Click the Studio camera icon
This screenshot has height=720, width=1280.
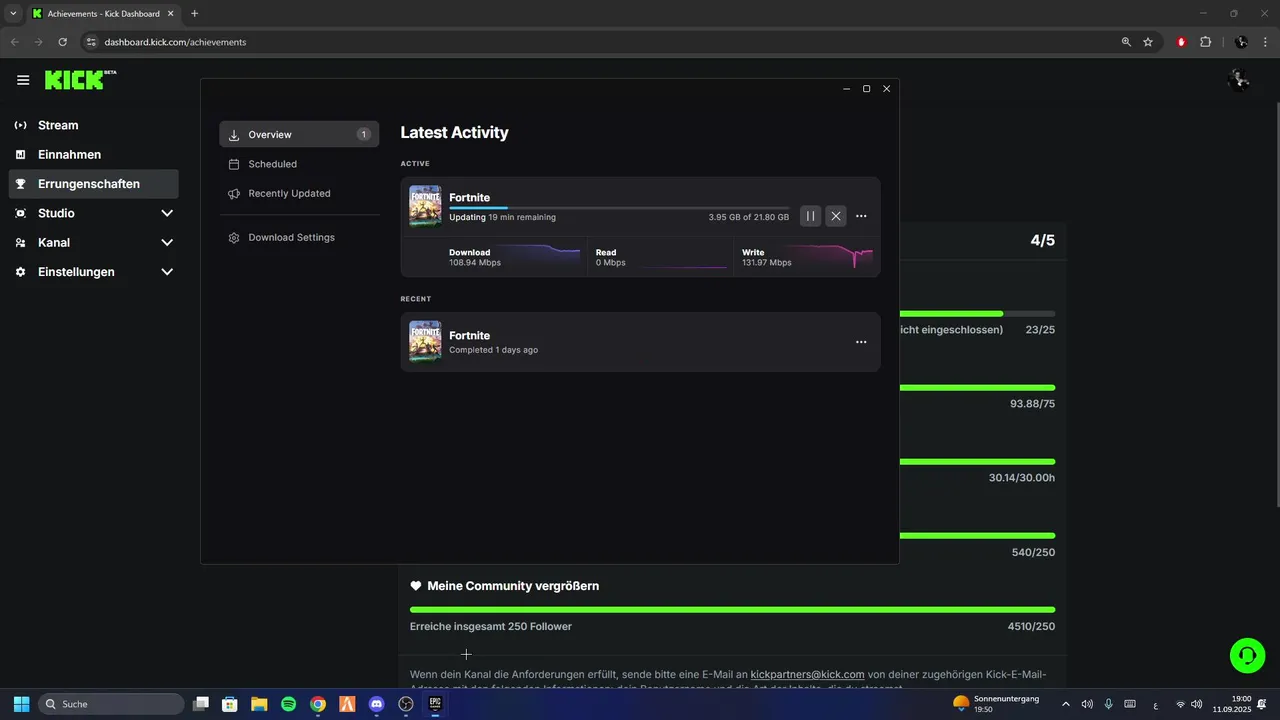click(20, 213)
